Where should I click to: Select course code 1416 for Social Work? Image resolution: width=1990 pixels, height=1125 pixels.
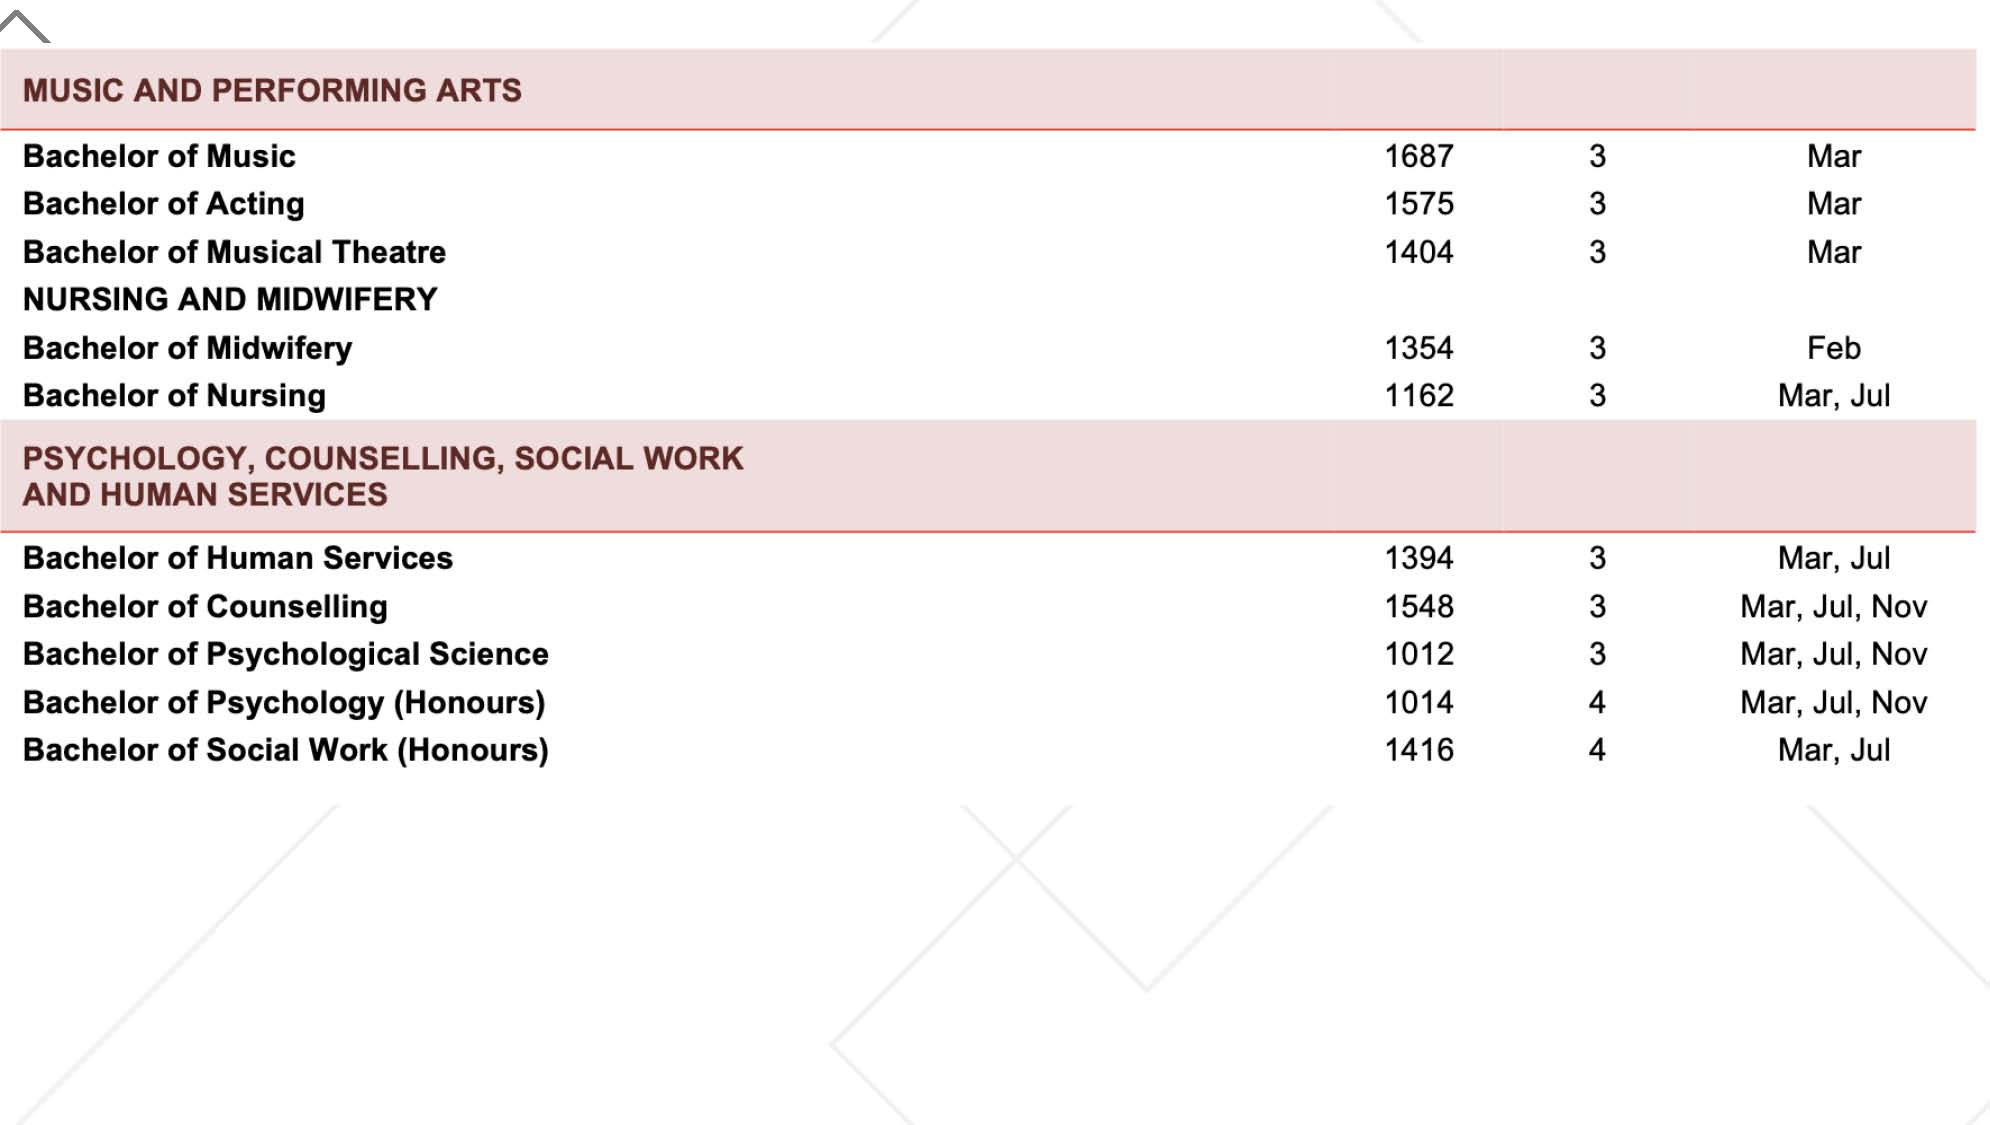1418,750
